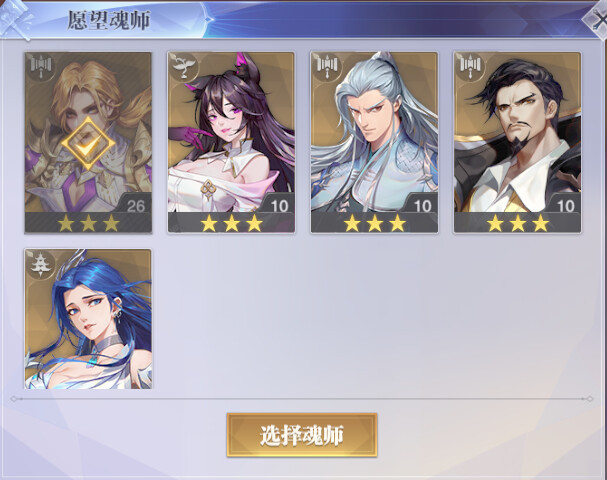Click the hammer emblem beside 愿望魂师 title
The image size is (607, 480).
coord(16,19)
